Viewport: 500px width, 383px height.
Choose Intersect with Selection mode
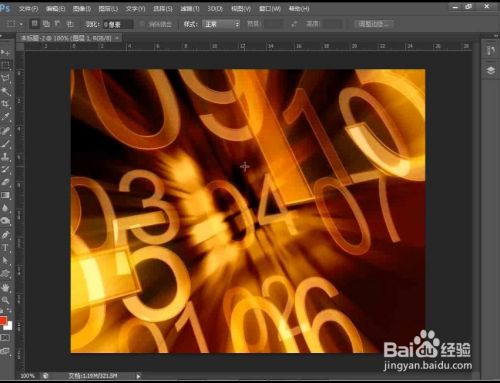[70, 24]
